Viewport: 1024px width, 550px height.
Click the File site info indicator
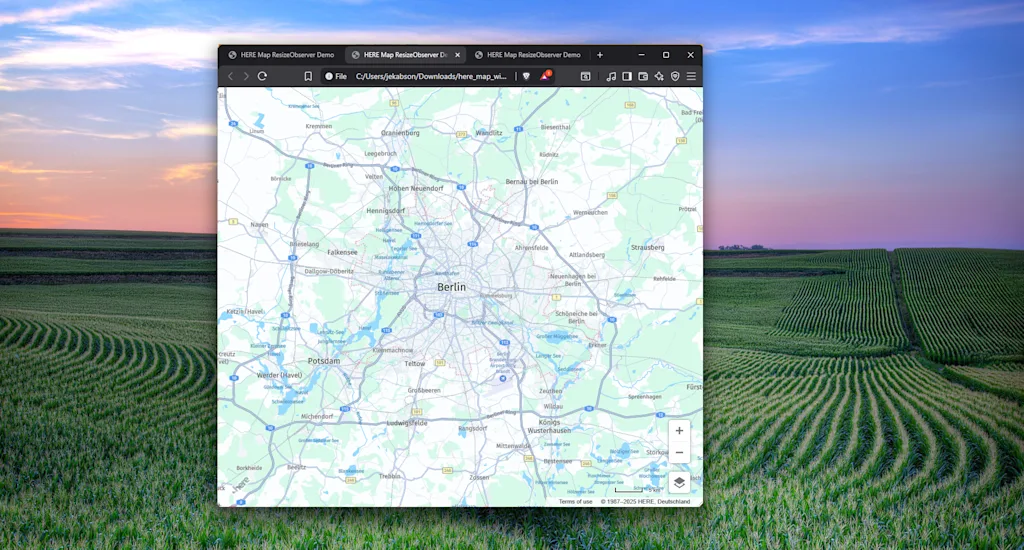336,76
